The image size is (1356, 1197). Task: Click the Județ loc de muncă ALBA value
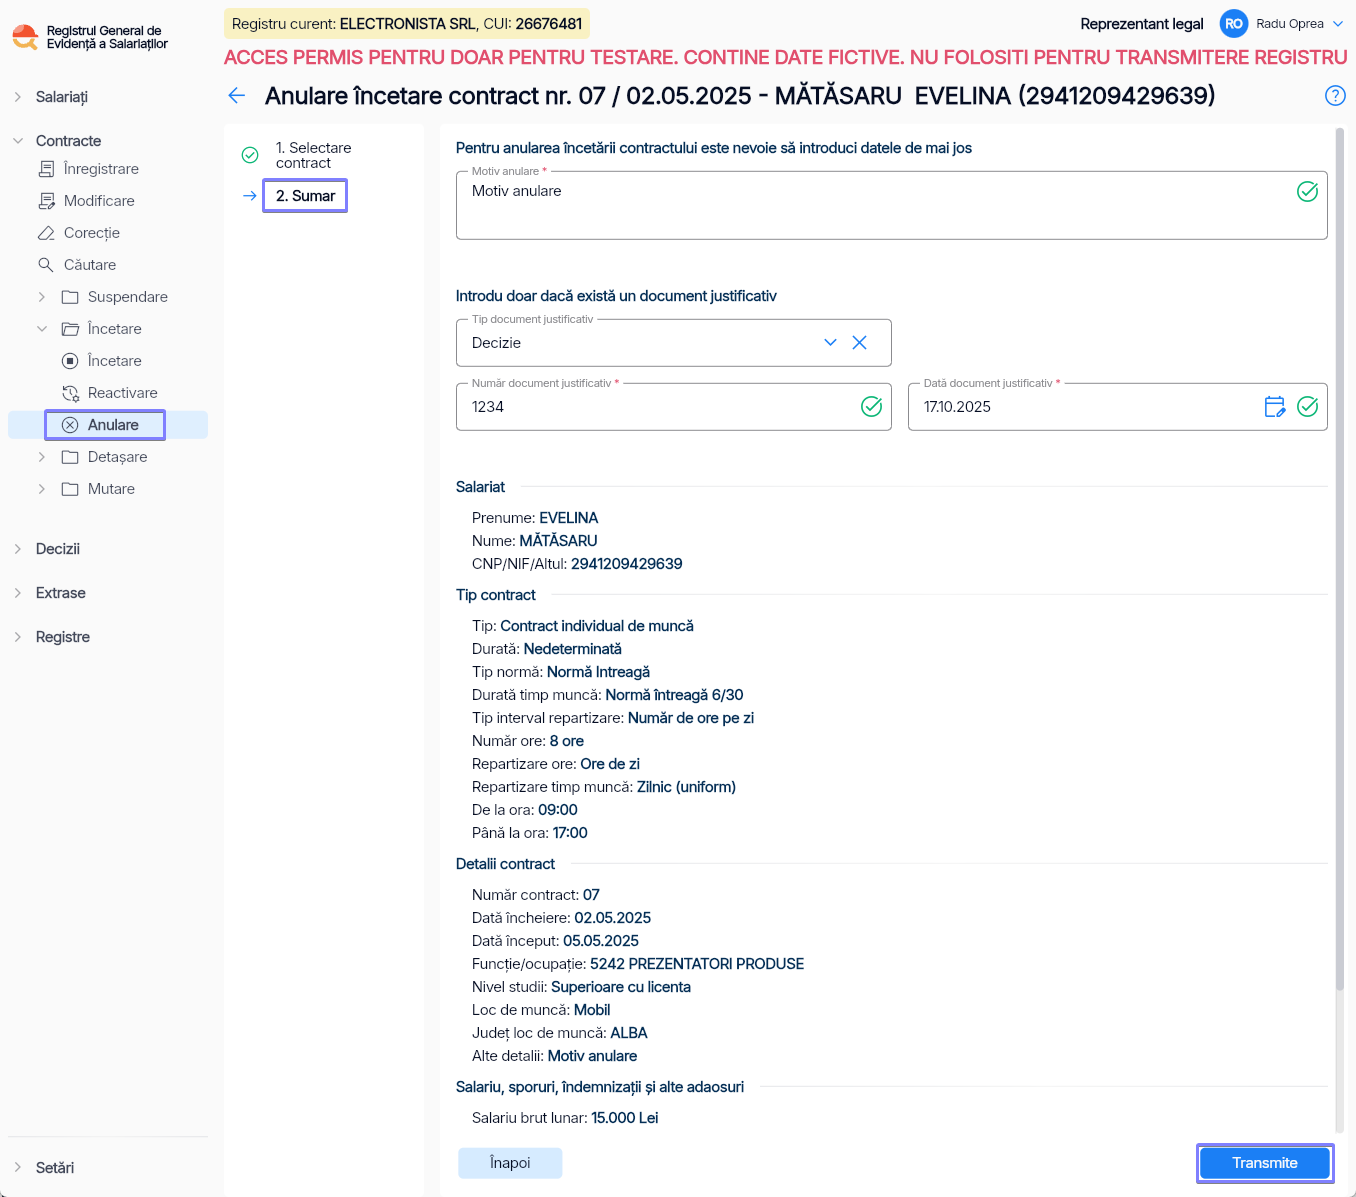point(629,1033)
